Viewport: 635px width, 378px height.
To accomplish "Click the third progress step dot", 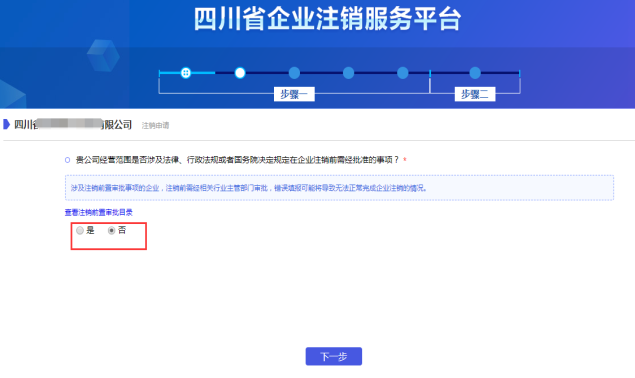I will tap(294, 73).
